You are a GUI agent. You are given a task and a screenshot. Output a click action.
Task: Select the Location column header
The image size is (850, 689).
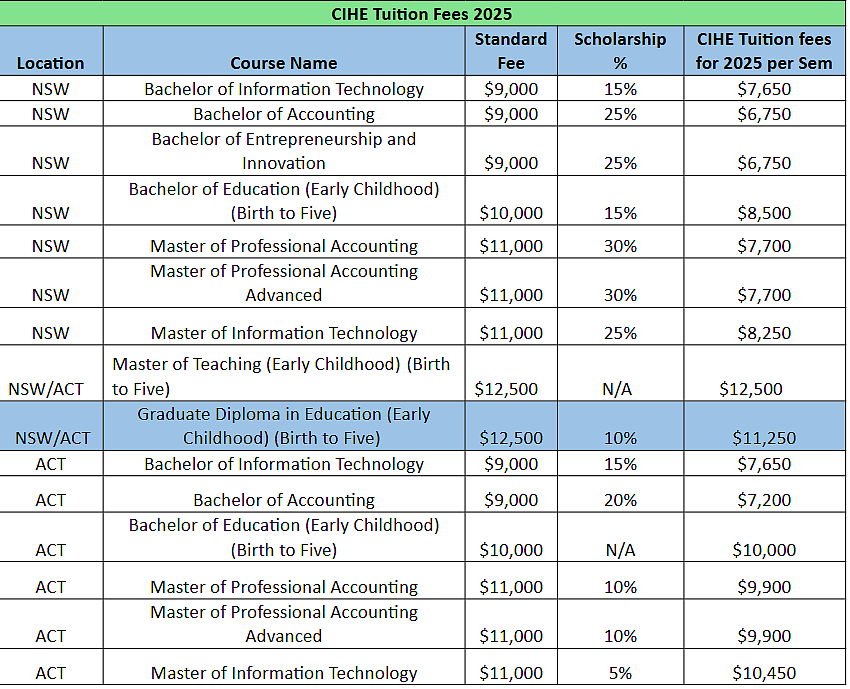(51, 63)
